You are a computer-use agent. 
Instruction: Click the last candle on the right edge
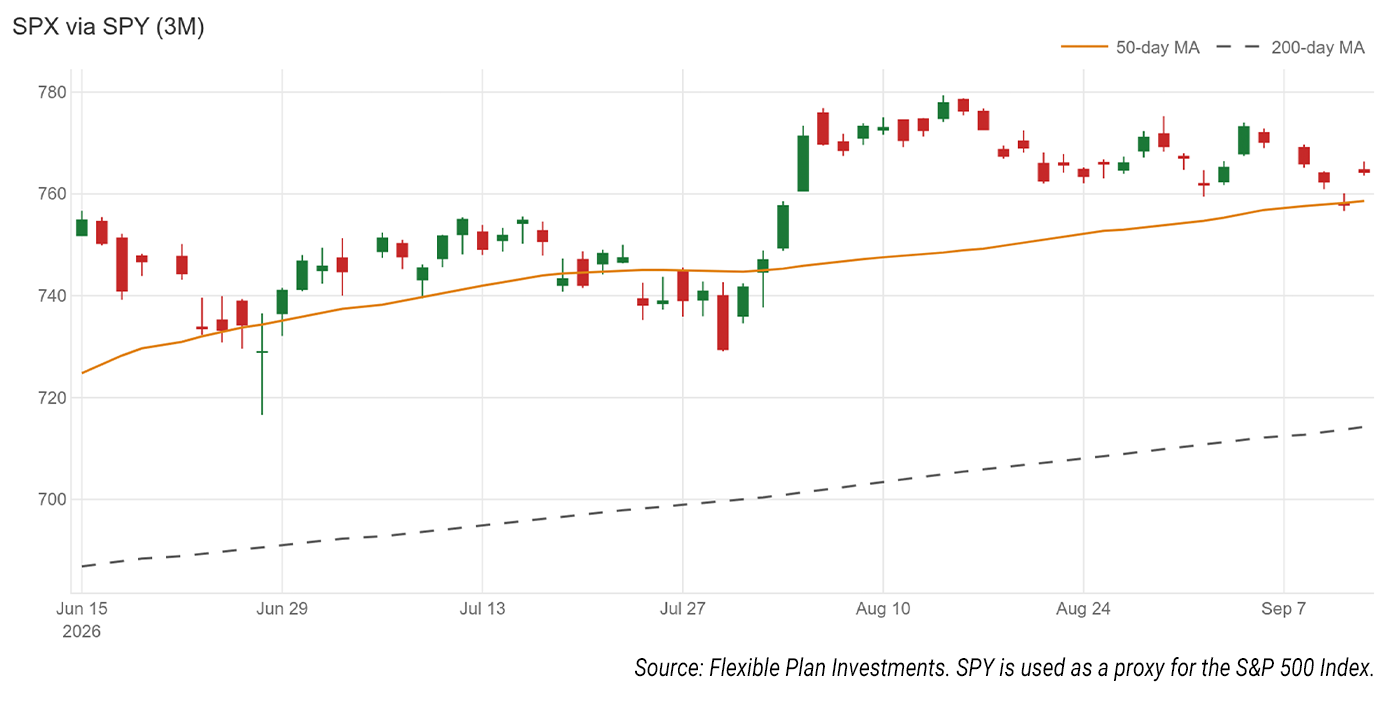click(1364, 170)
